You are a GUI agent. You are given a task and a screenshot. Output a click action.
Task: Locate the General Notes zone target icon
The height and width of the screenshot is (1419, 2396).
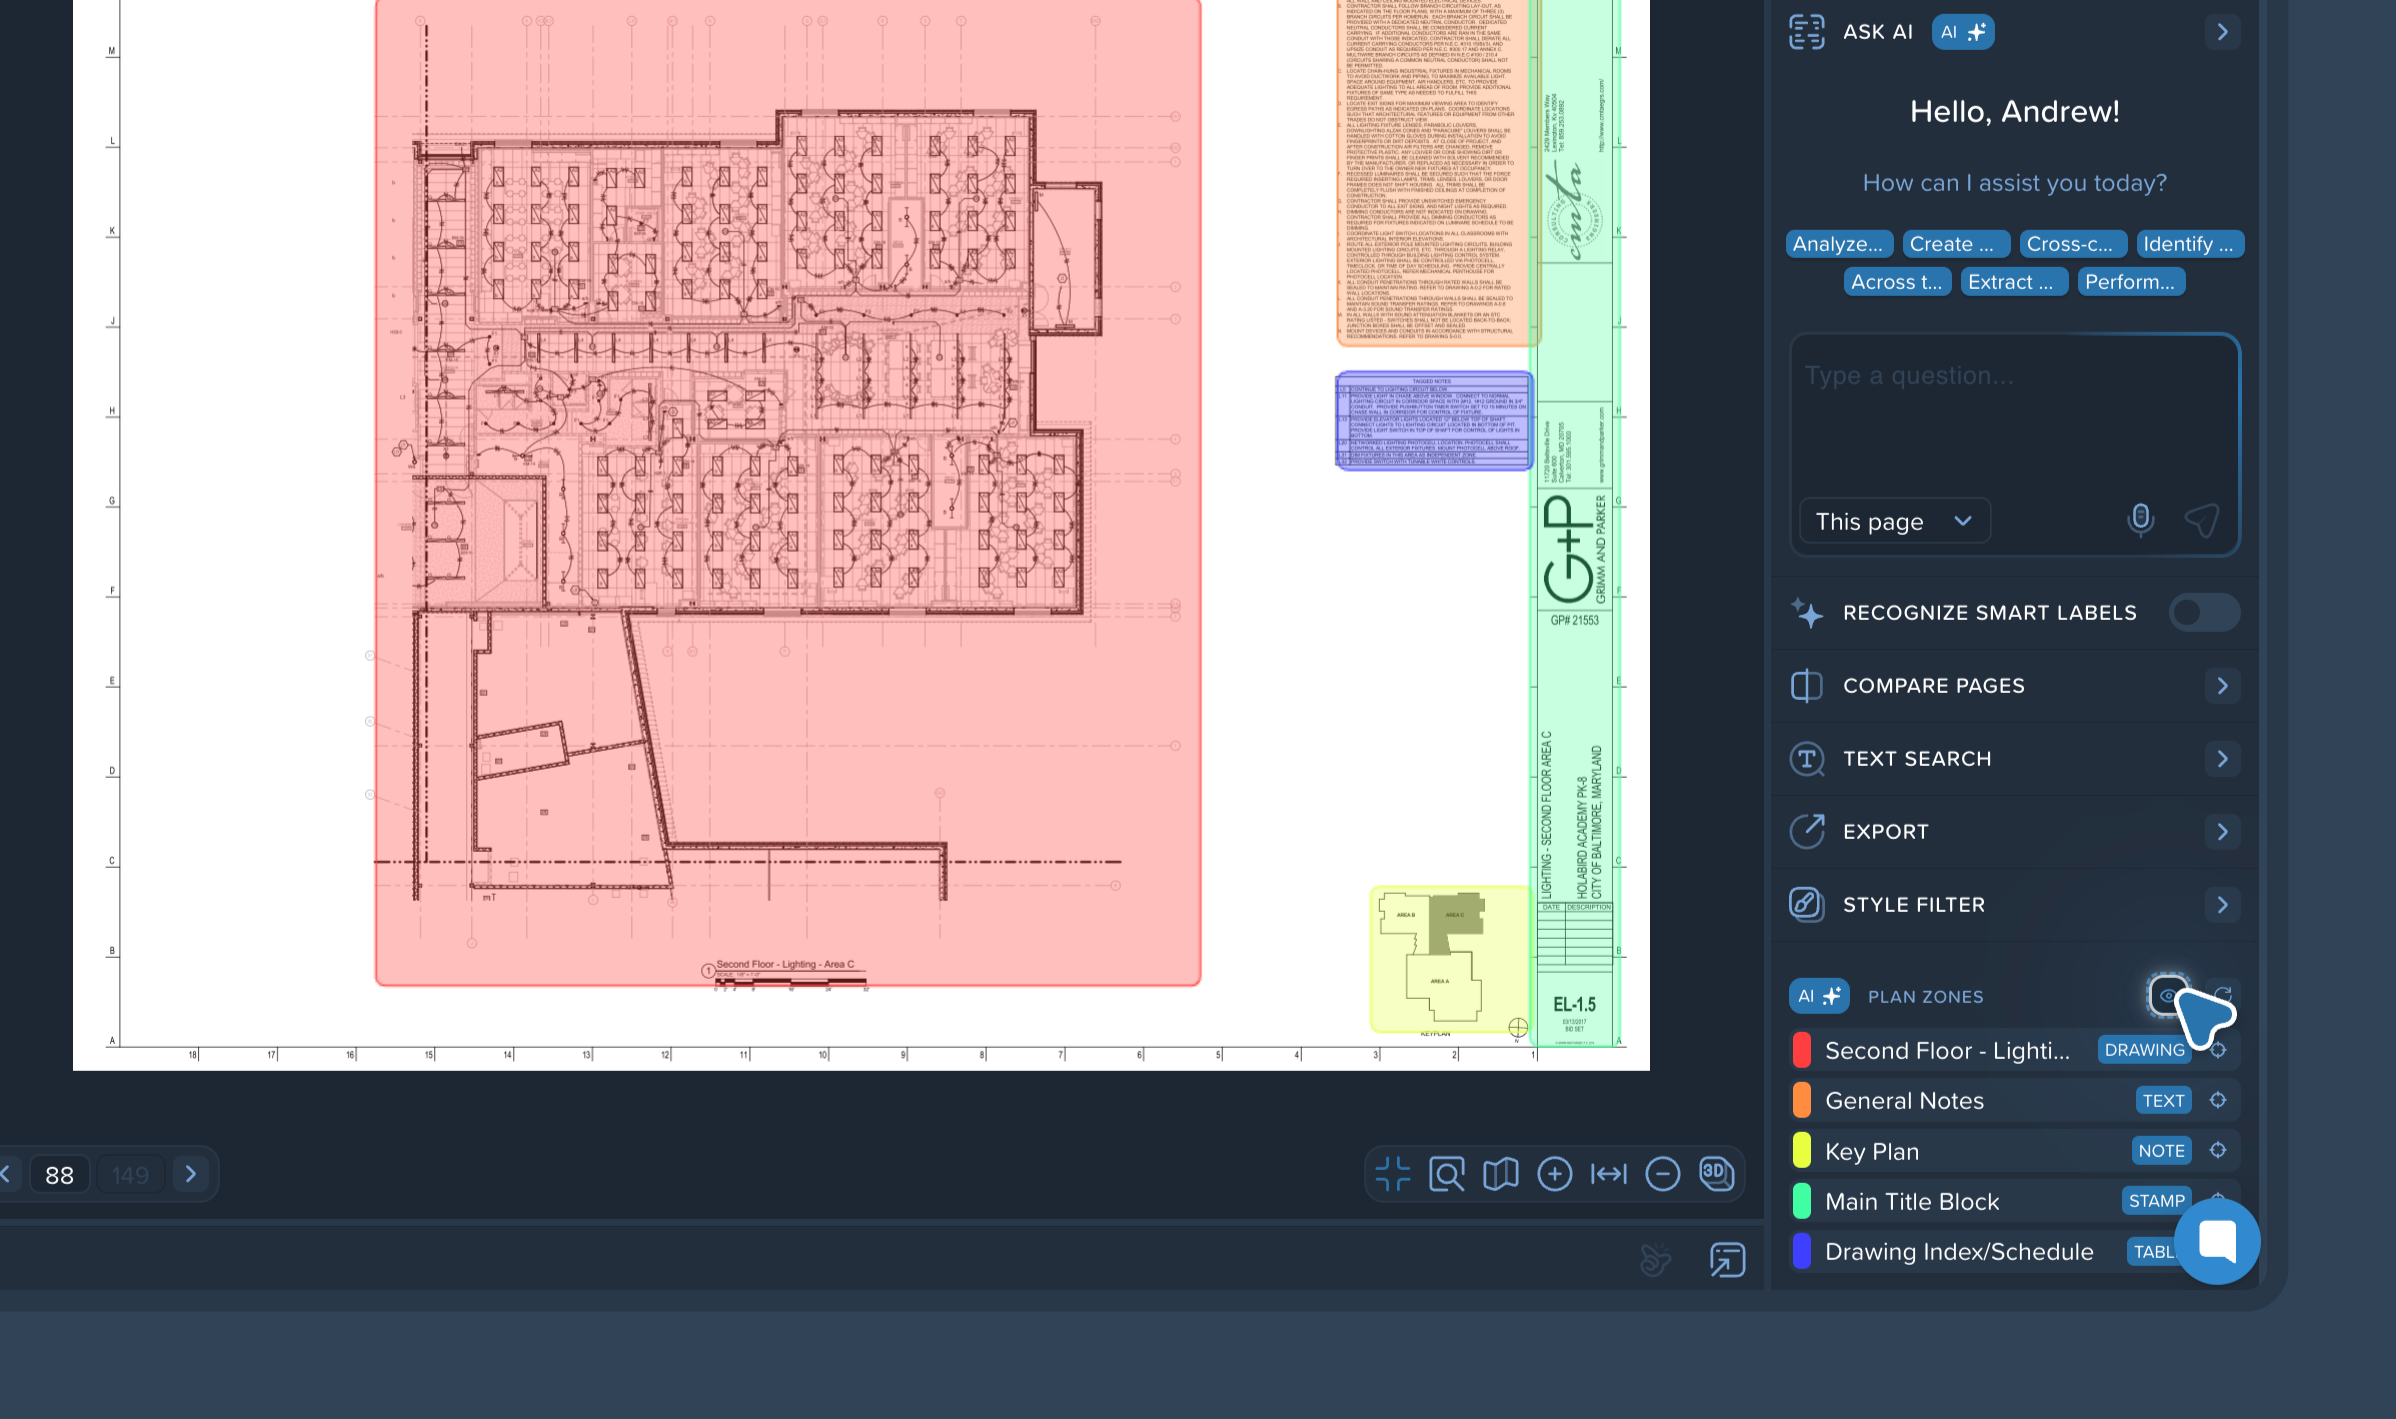tap(2217, 1100)
